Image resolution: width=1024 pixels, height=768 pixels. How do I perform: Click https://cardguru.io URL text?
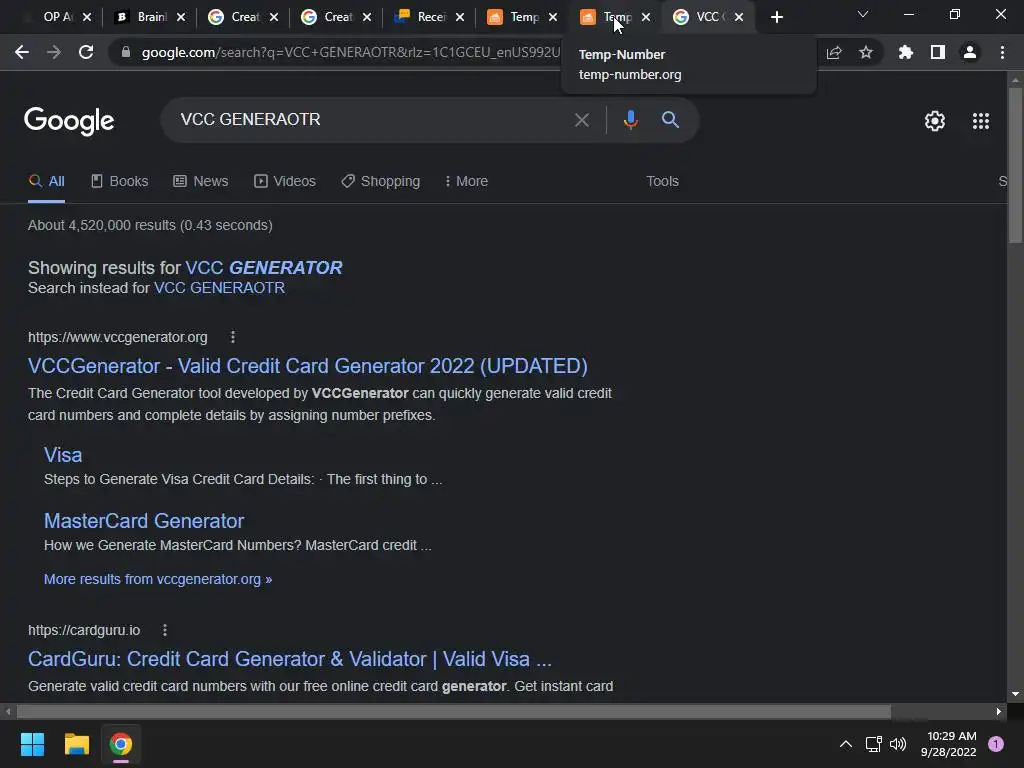pos(84,630)
